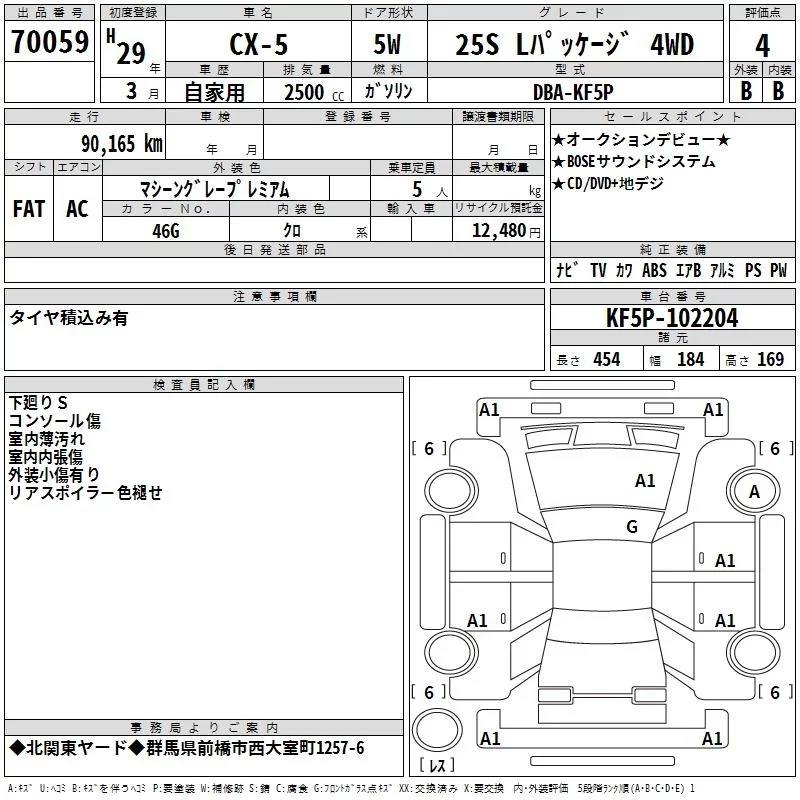Select ★BOSEサウンドシステム line
The image size is (800, 800).
coord(634,161)
